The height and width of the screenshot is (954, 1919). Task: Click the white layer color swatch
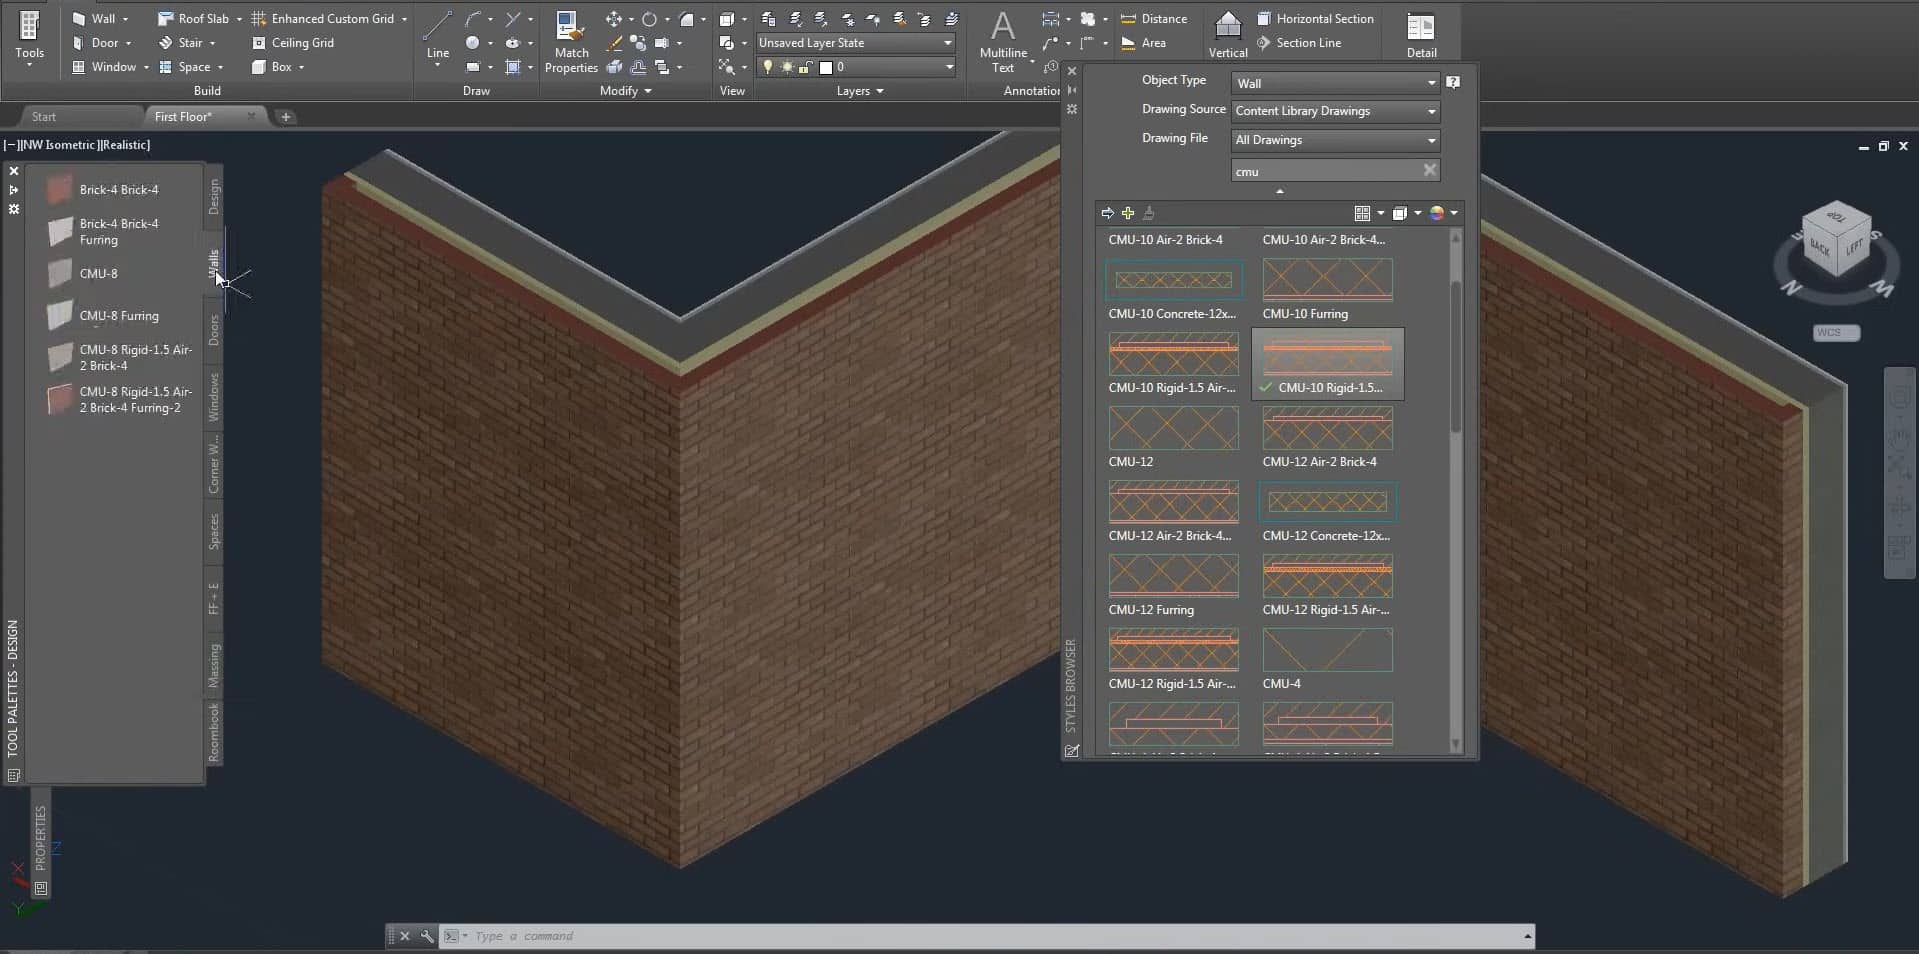pyautogui.click(x=826, y=67)
